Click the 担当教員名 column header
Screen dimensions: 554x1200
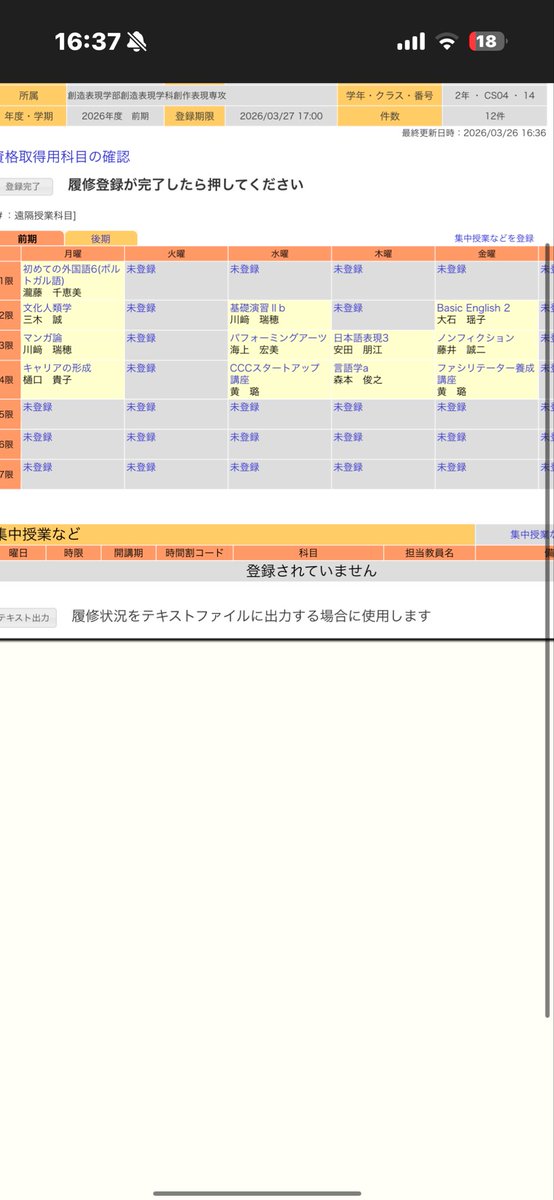tap(429, 552)
